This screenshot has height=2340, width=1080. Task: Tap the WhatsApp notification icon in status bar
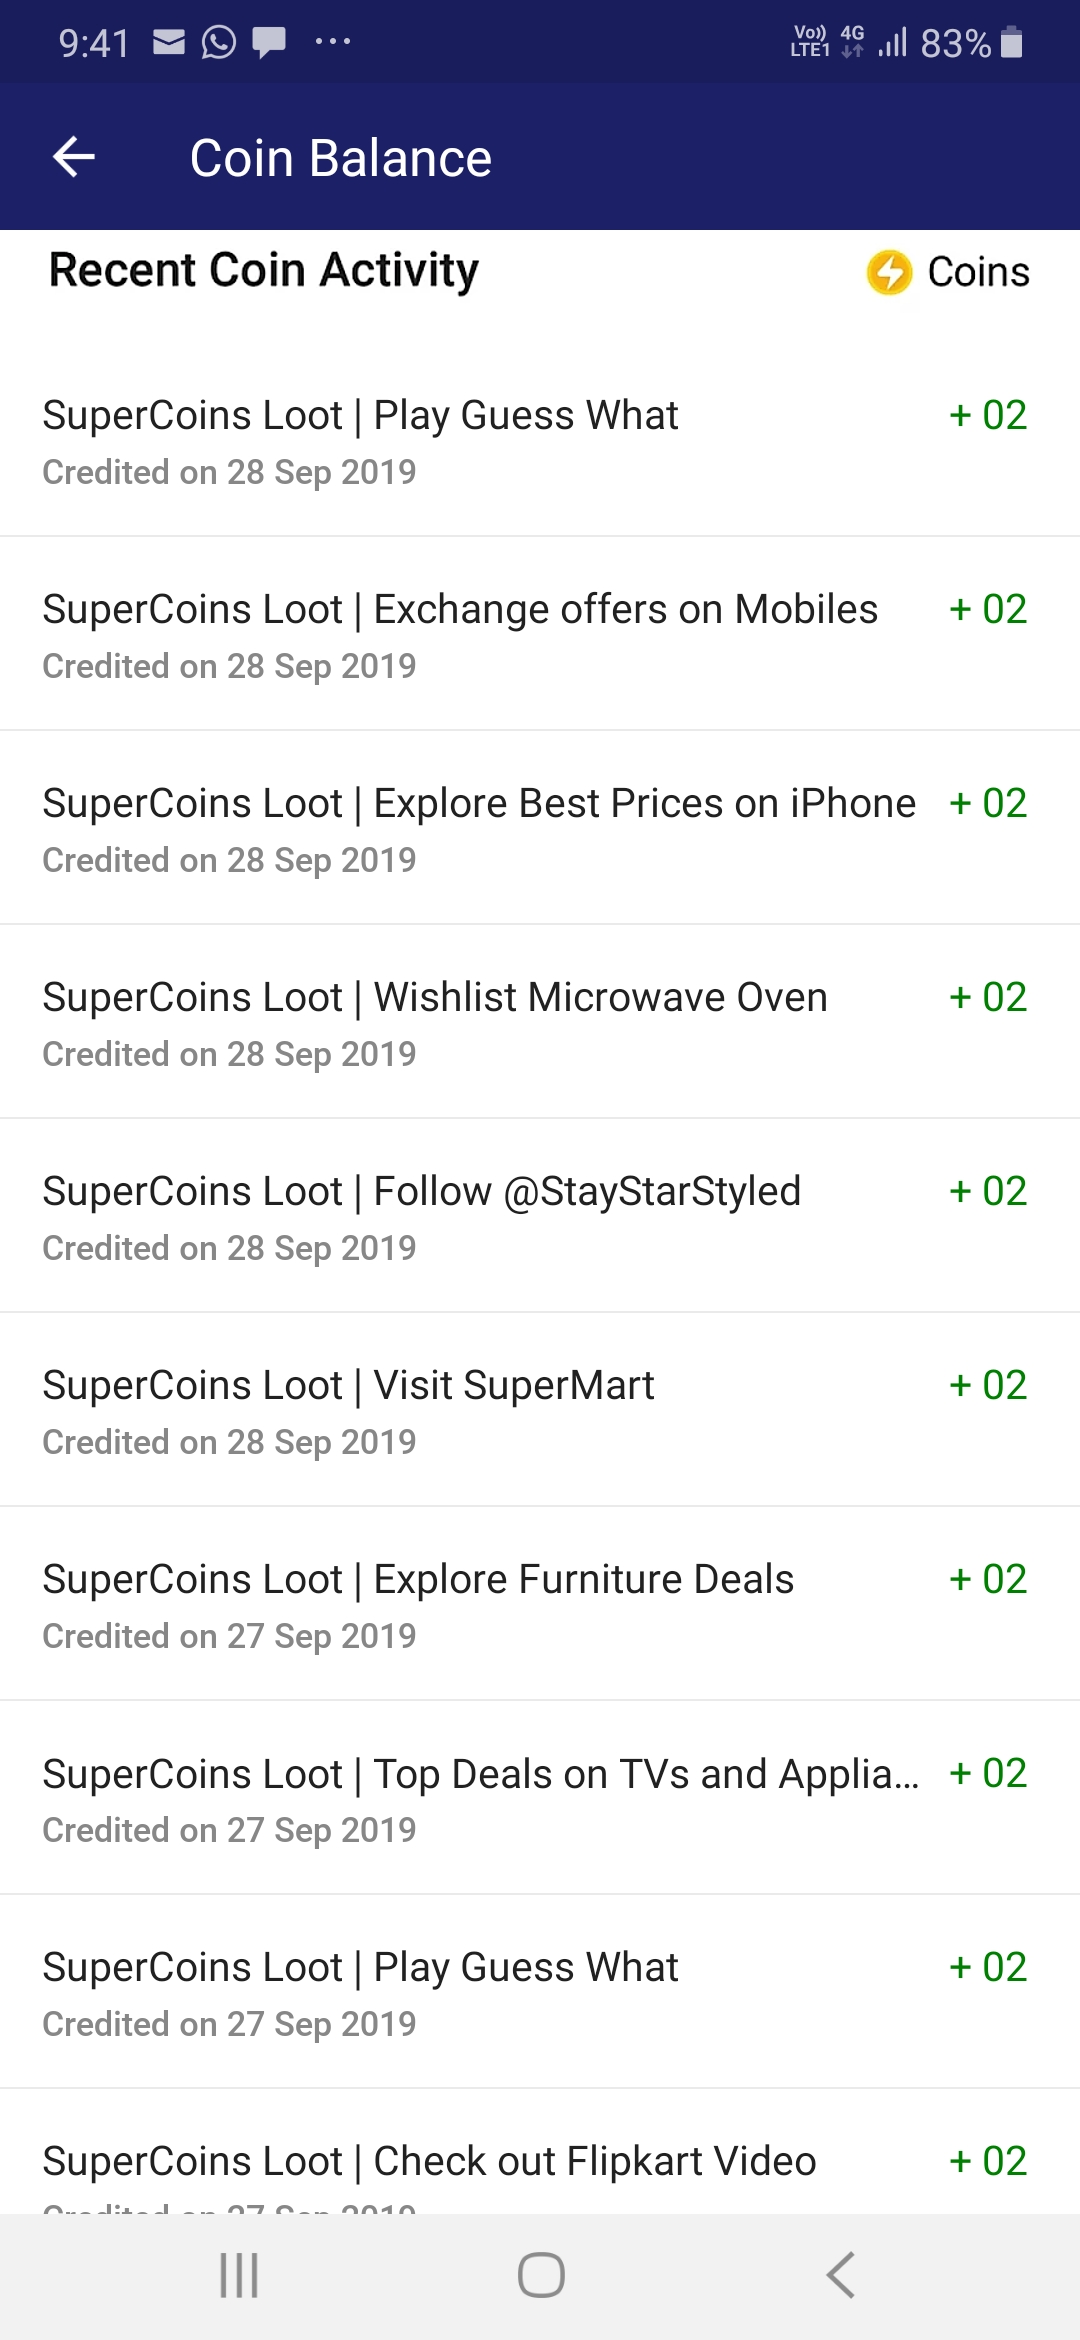coord(219,42)
